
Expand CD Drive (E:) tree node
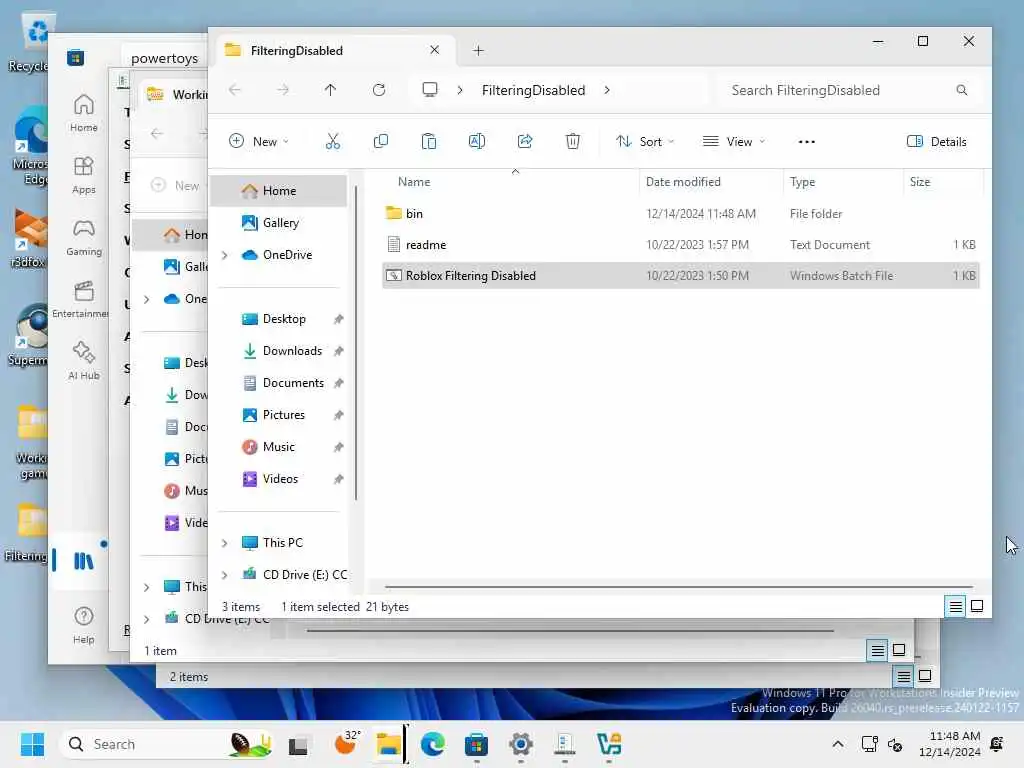pyautogui.click(x=225, y=575)
